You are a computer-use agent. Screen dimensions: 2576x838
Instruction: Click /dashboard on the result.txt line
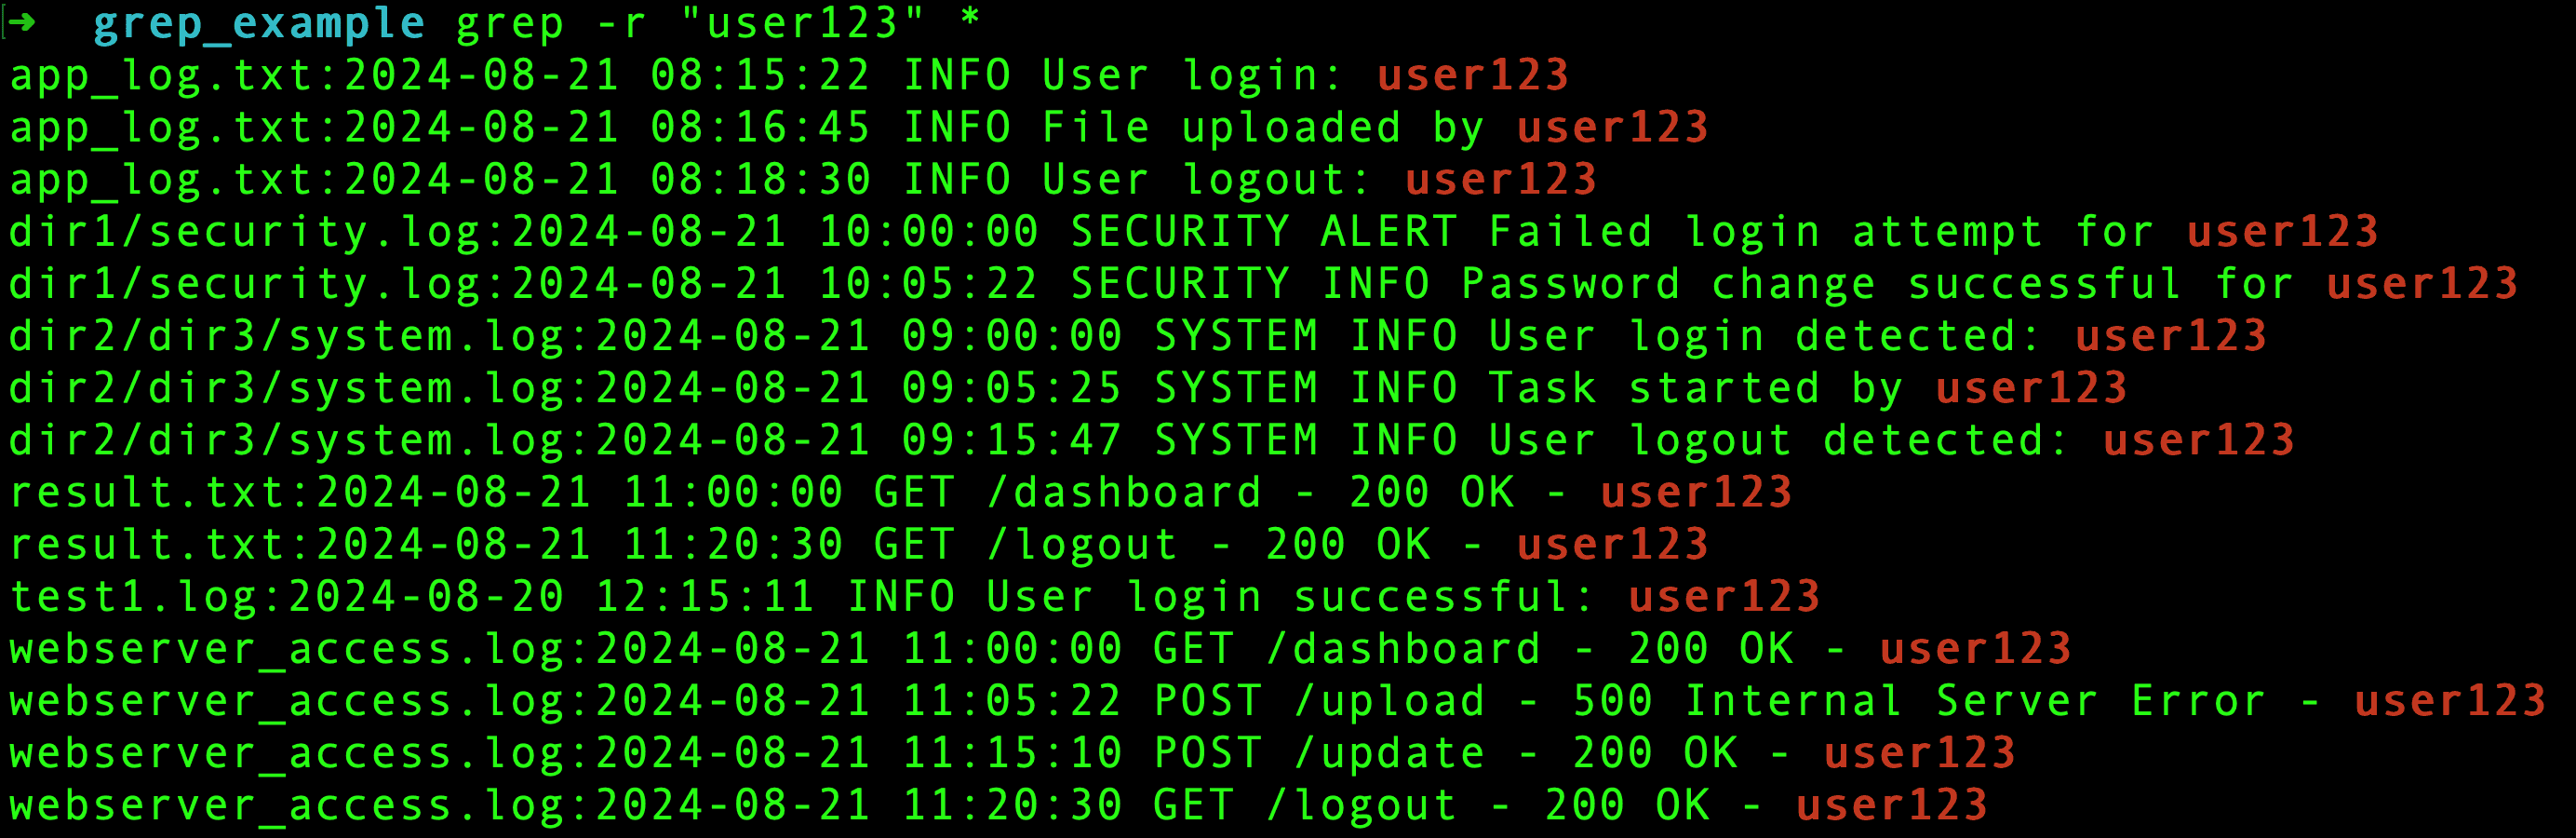click(x=1123, y=493)
